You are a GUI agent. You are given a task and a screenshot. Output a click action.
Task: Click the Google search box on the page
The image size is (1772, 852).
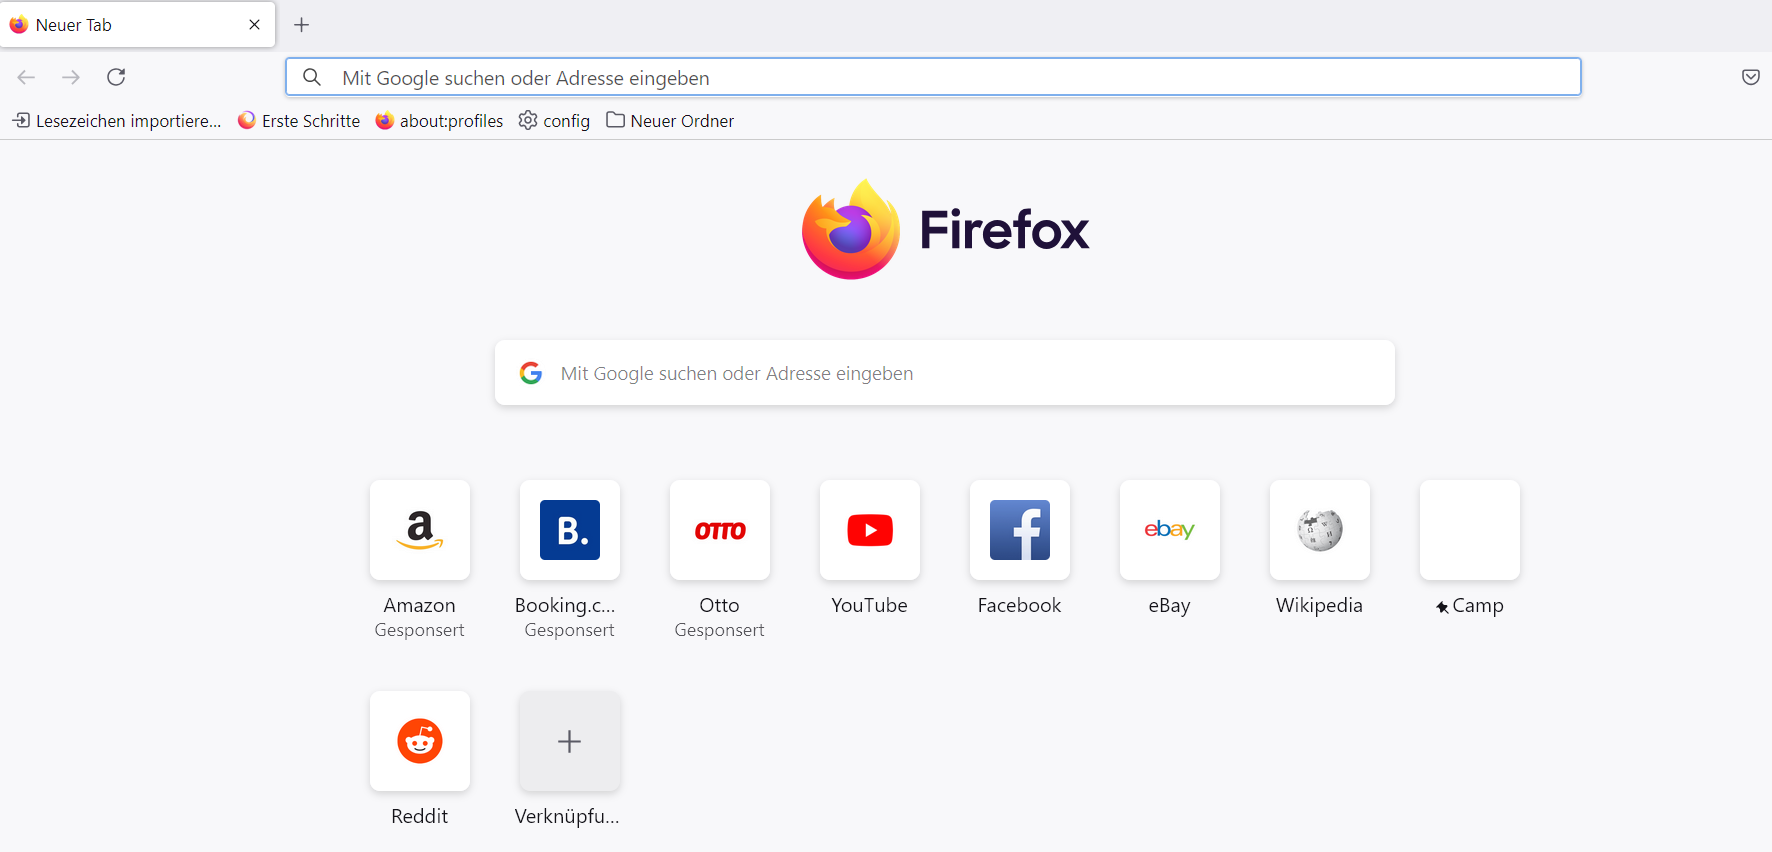[x=945, y=373]
